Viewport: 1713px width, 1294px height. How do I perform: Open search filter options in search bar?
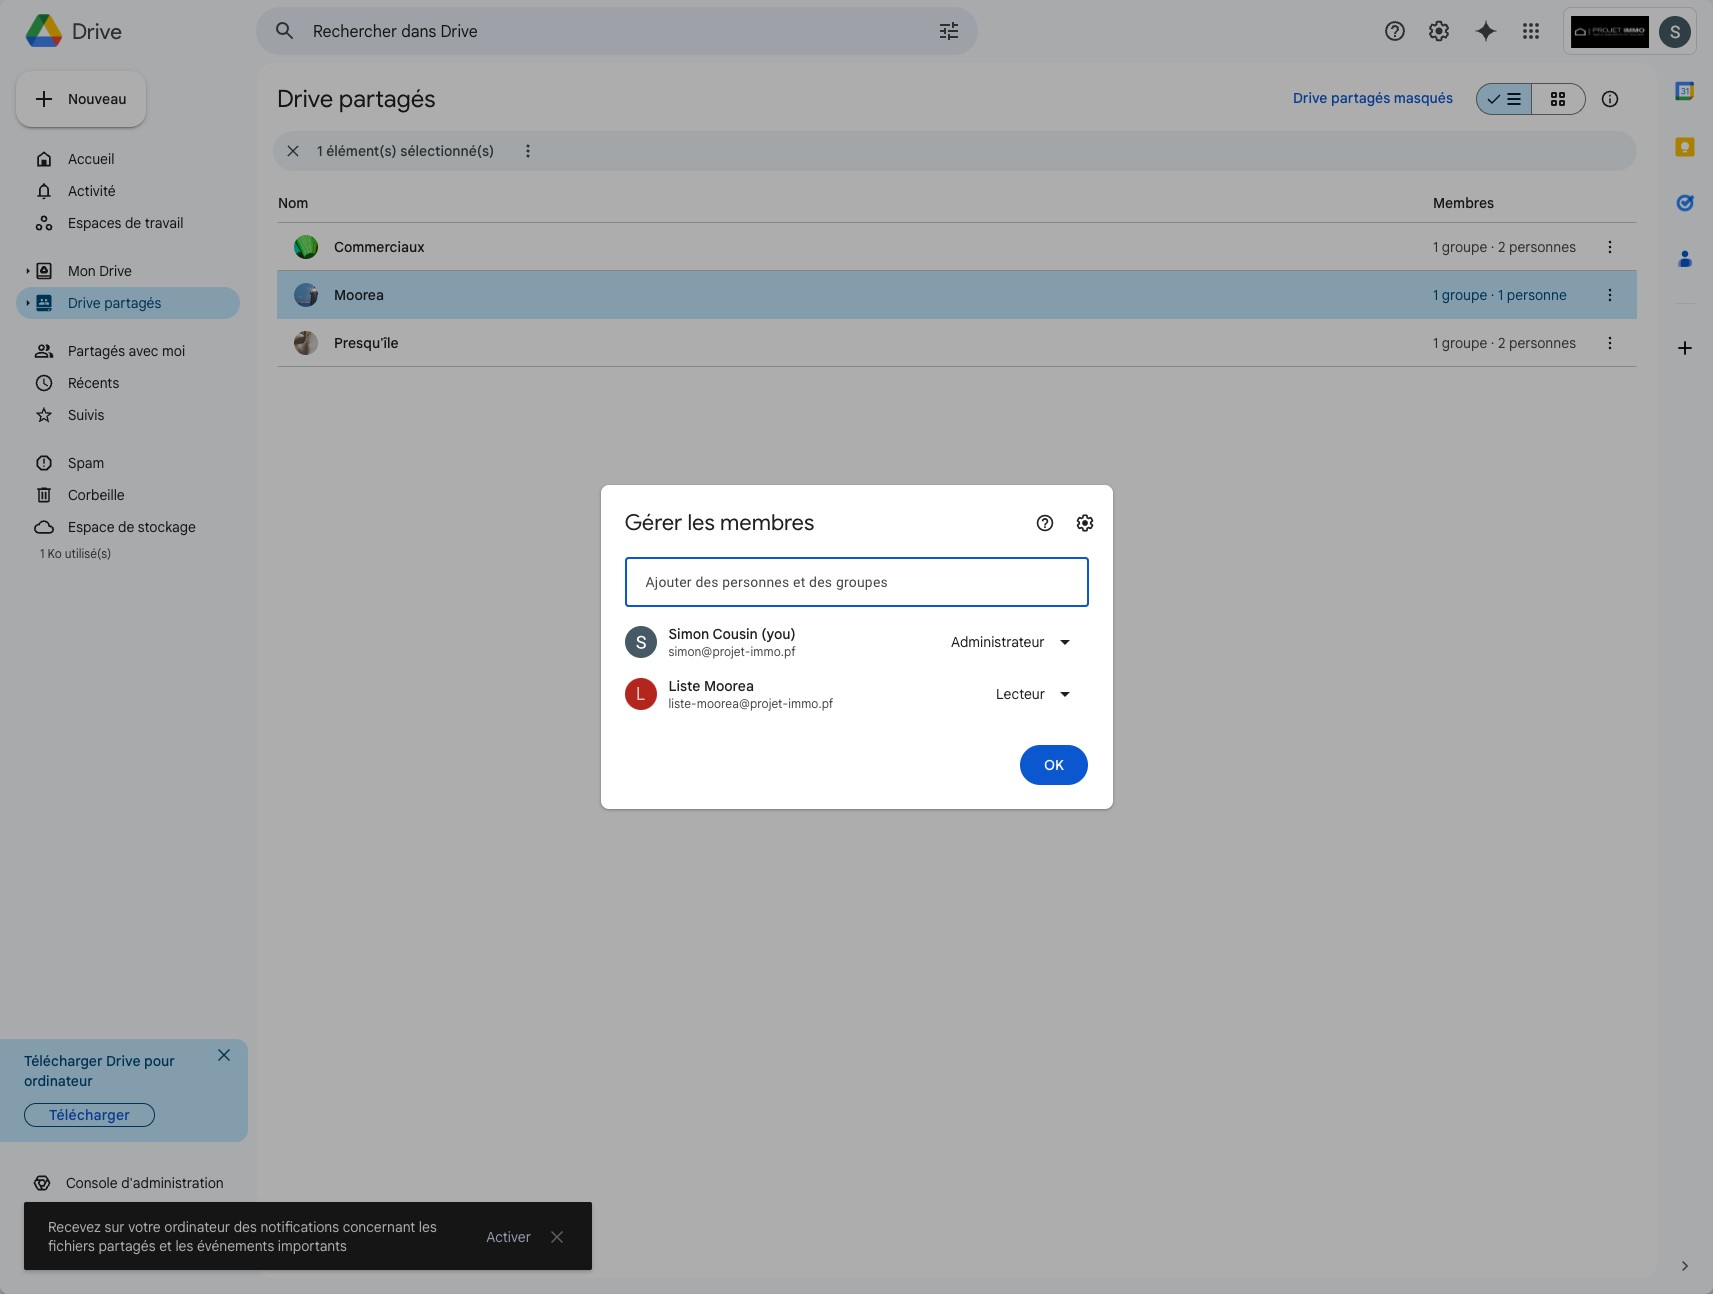[x=948, y=31]
